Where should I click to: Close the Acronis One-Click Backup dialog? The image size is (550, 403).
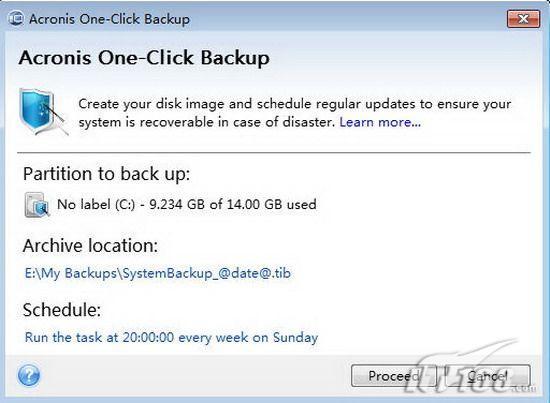click(x=523, y=19)
